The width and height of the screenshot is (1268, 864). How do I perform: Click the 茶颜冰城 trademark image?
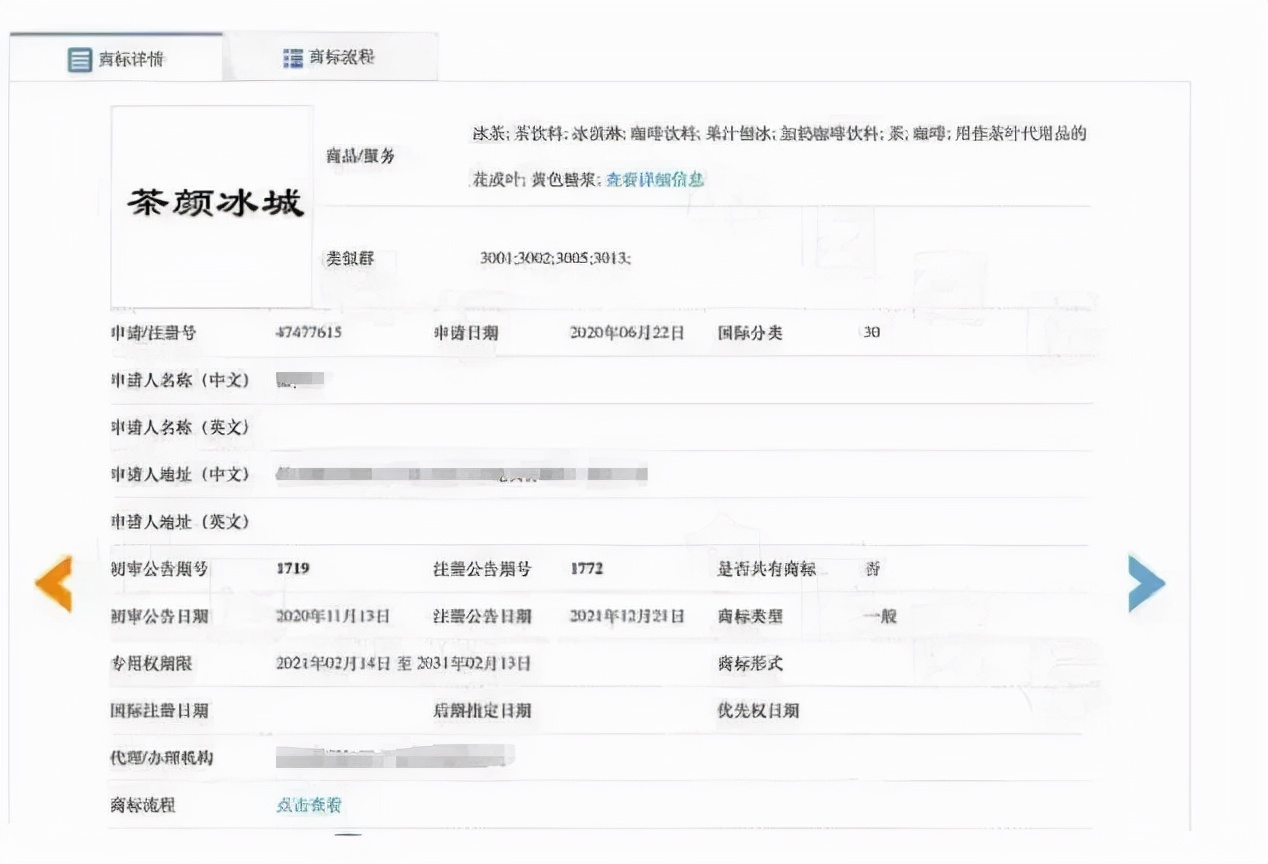pyautogui.click(x=212, y=206)
